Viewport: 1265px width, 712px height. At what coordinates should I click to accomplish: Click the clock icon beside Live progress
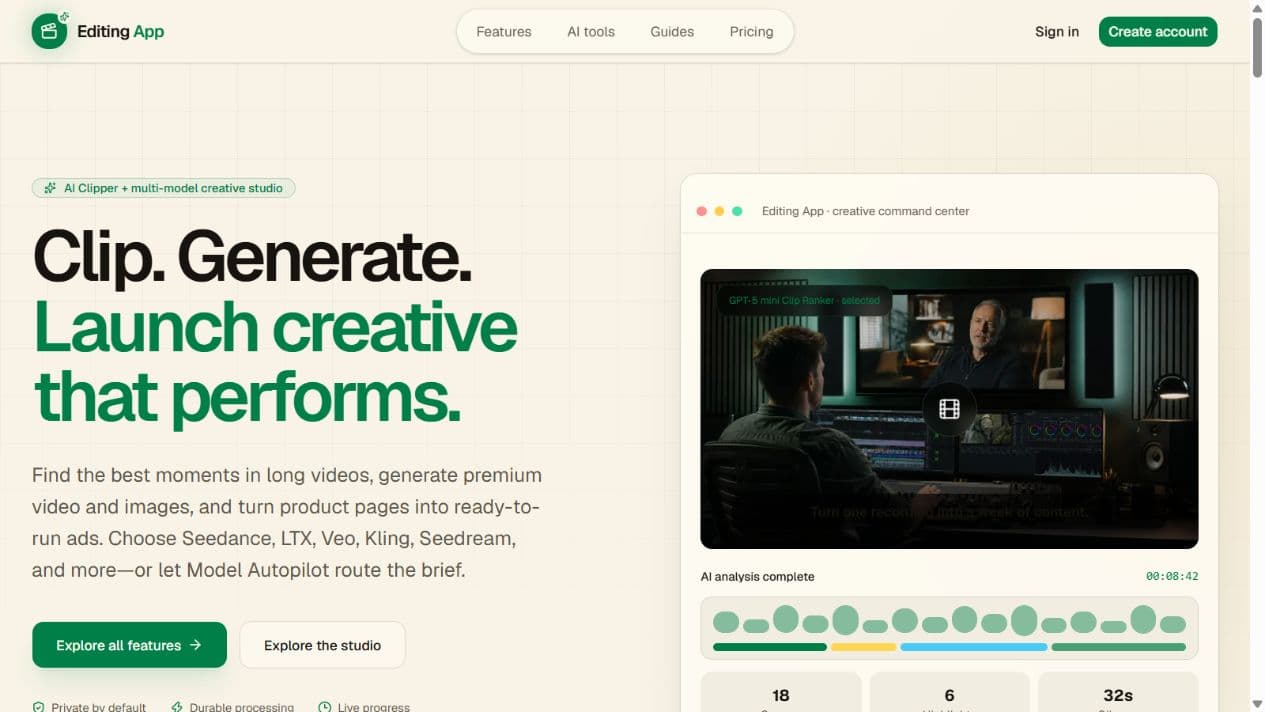(x=324, y=707)
